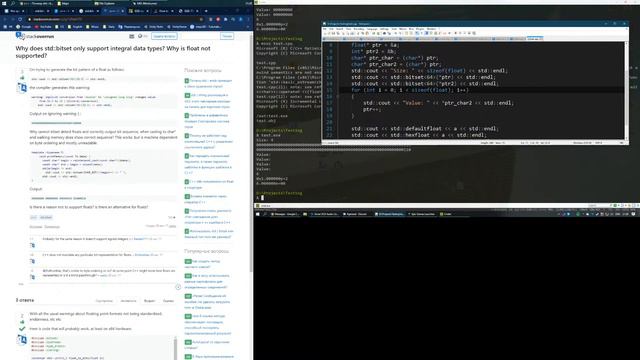Click the browser address bar
This screenshot has height=360, width=640.
[x=114, y=19]
